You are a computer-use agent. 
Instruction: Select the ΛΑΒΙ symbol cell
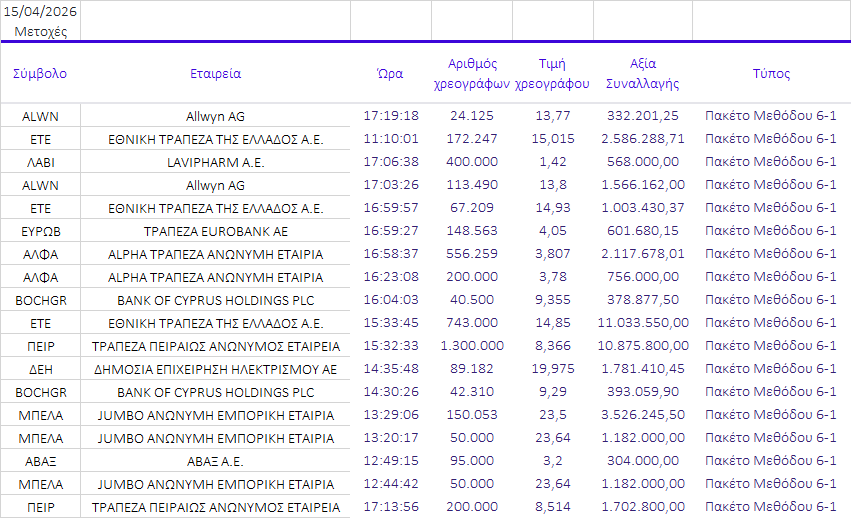(x=41, y=162)
